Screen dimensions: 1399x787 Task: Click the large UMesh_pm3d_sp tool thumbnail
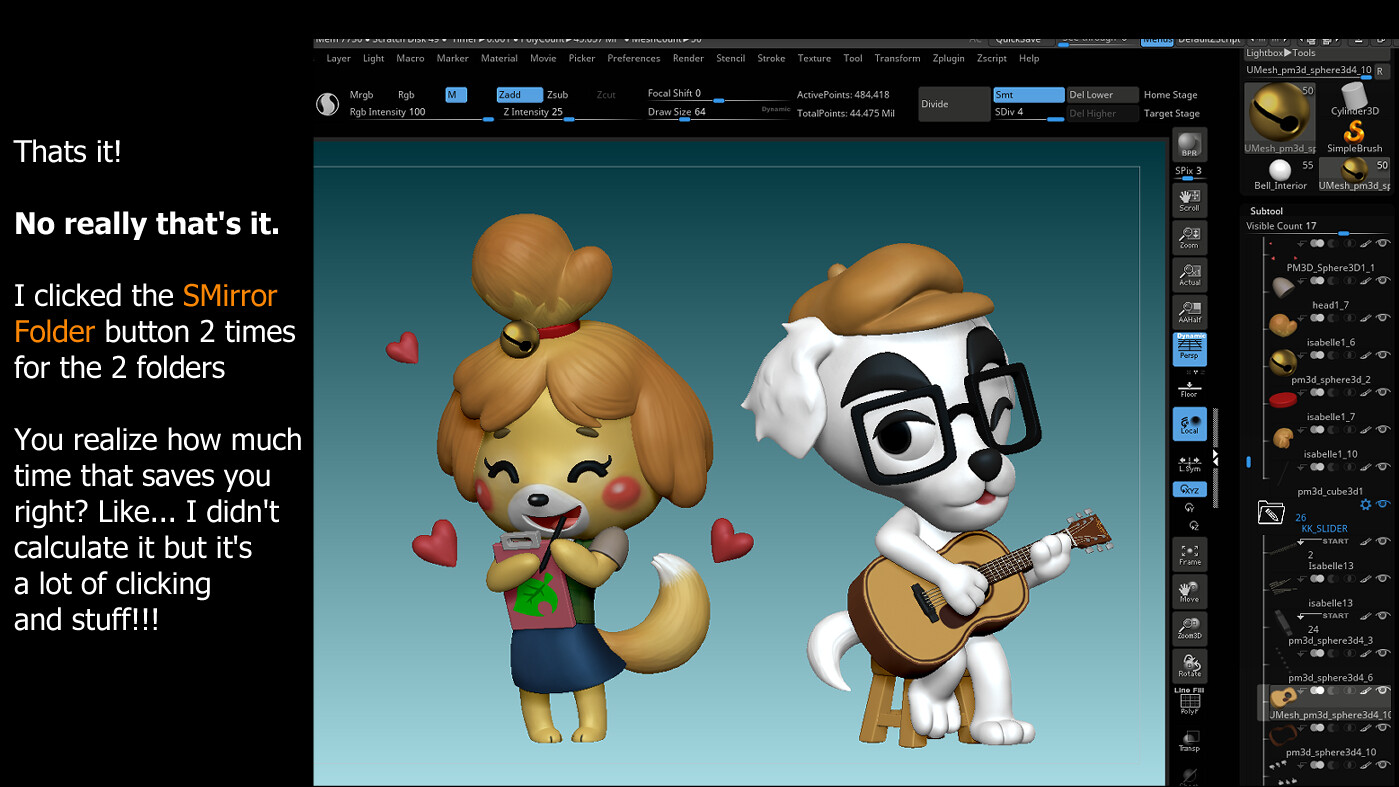click(x=1280, y=118)
